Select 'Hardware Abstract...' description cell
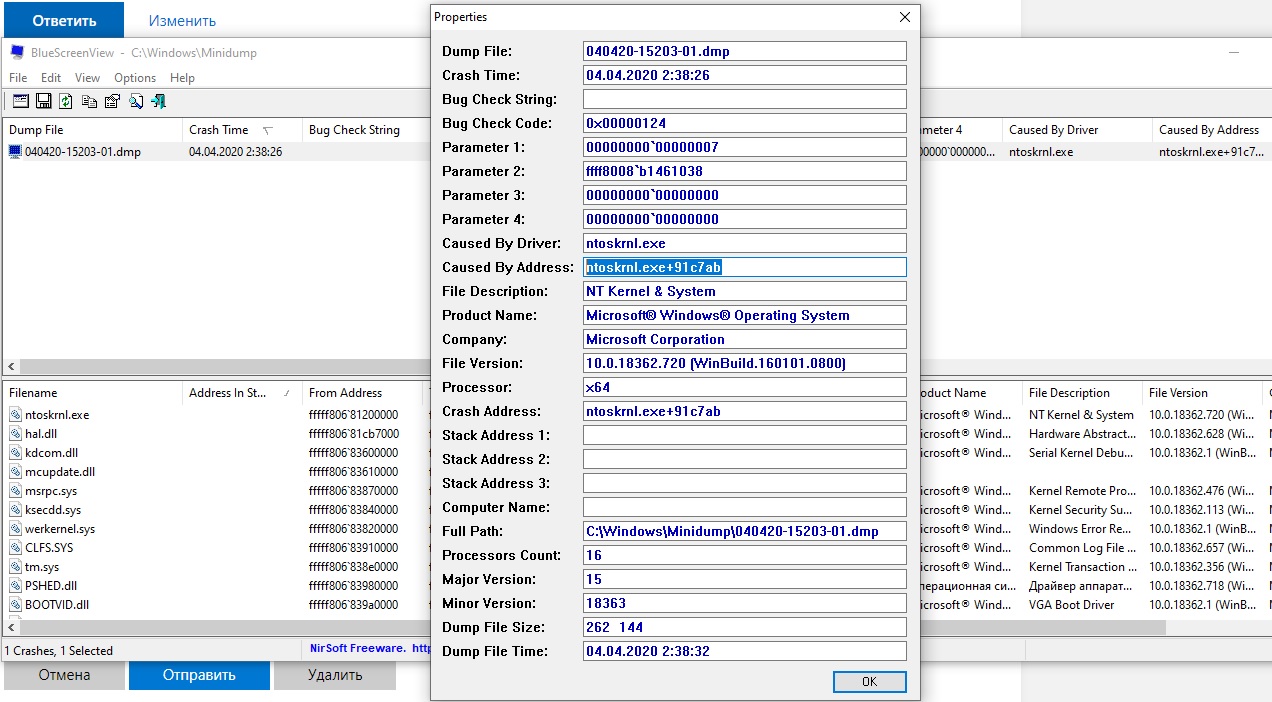The height and width of the screenshot is (702, 1272). (x=1082, y=434)
